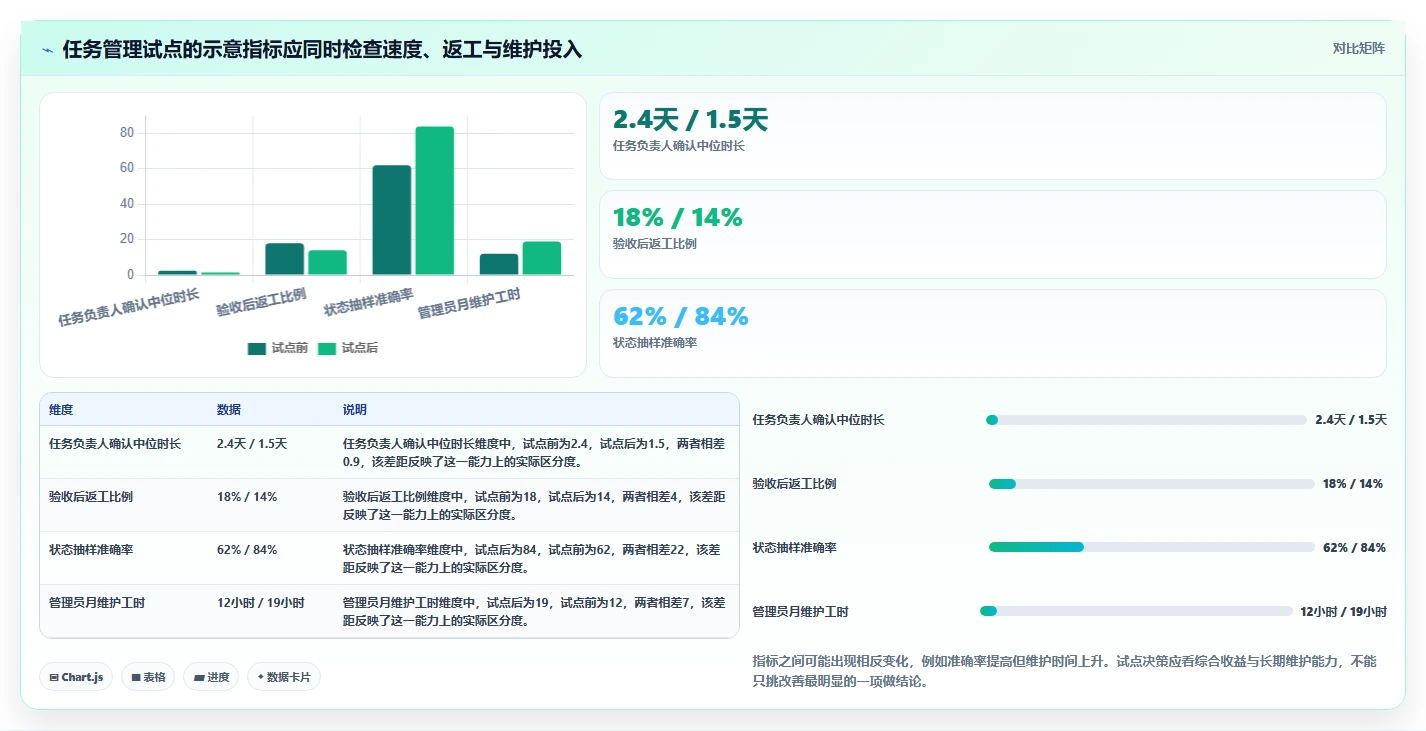Click the page title about 任务管理试点
Viewport: 1426px width, 731px height.
coord(322,49)
